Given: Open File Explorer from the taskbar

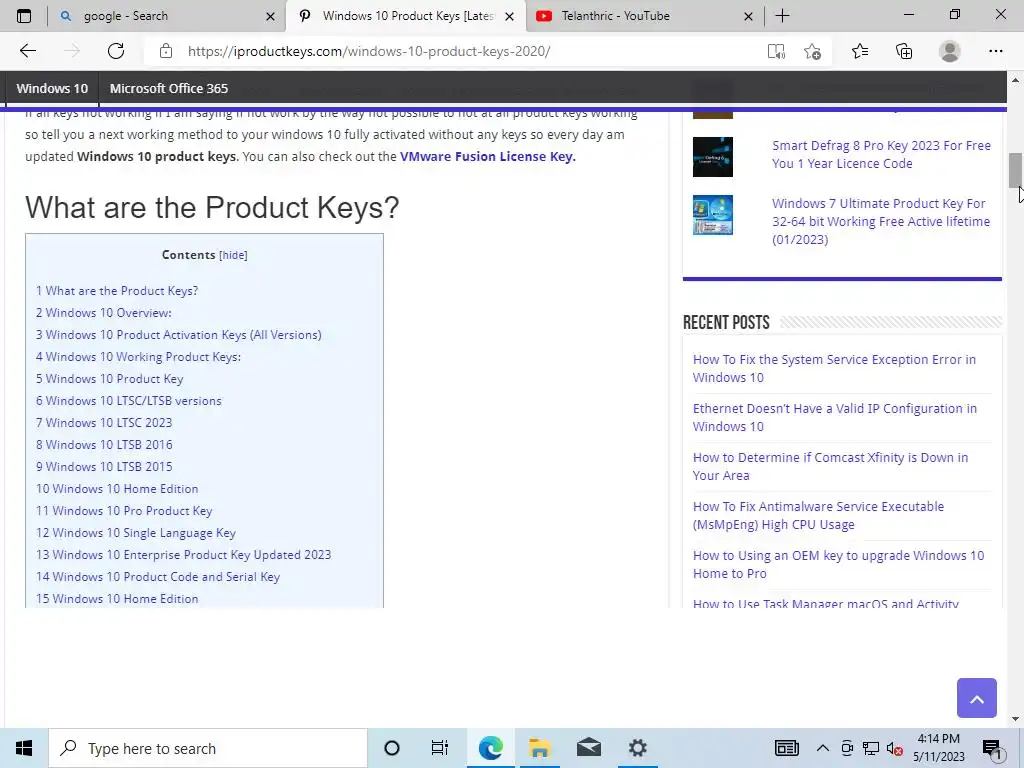Looking at the screenshot, I should 539,748.
